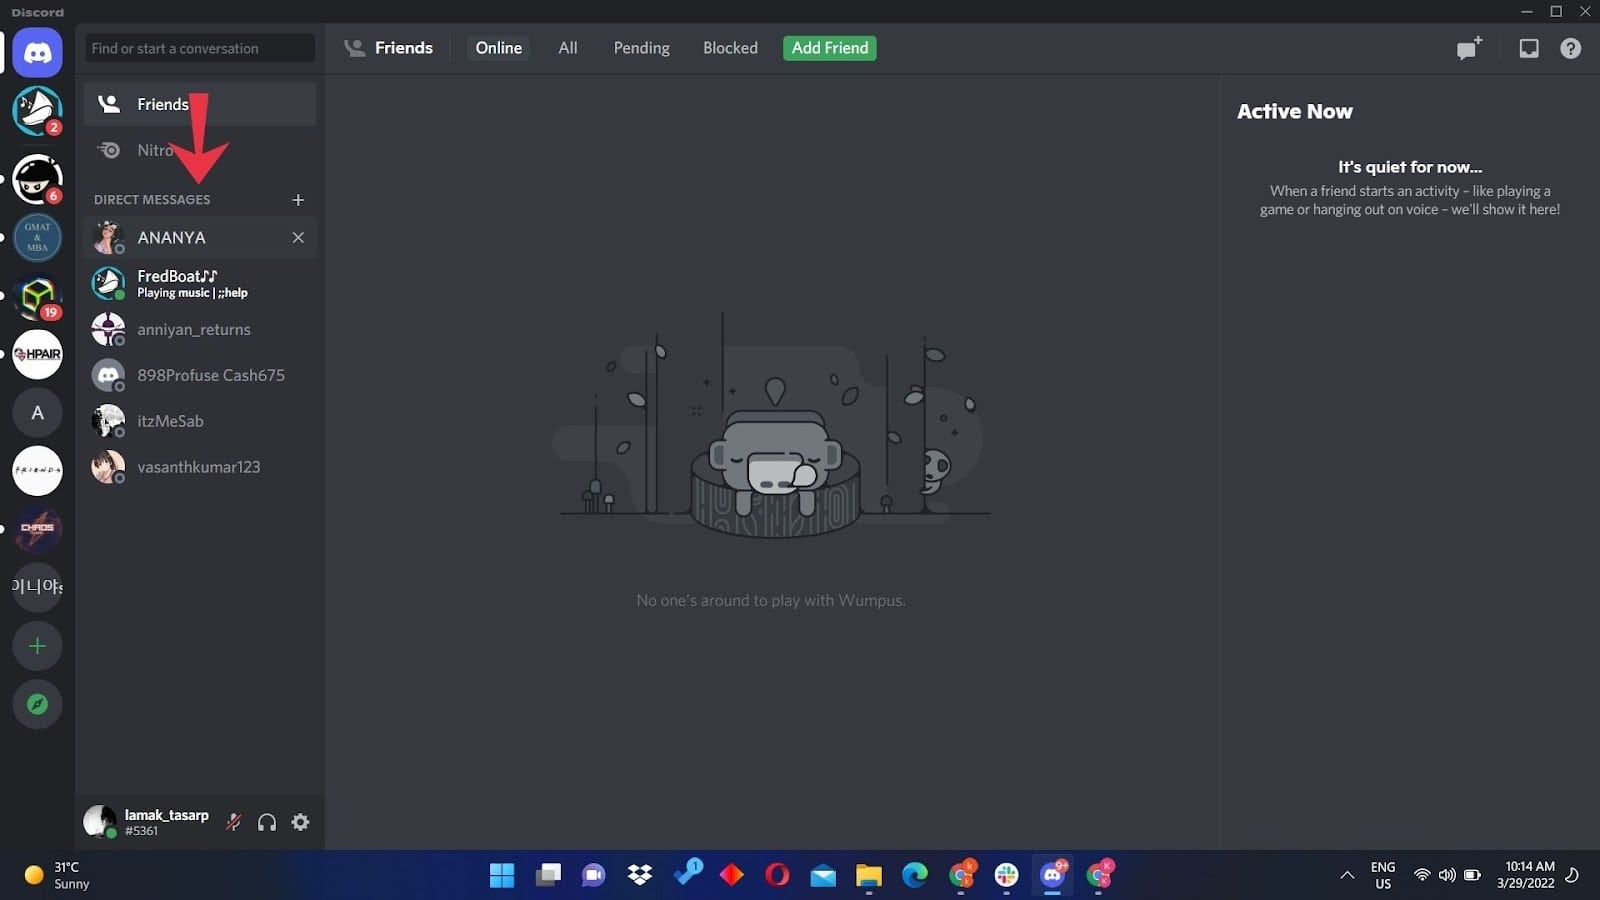Open the server labeled A
1600x900 pixels.
point(37,412)
